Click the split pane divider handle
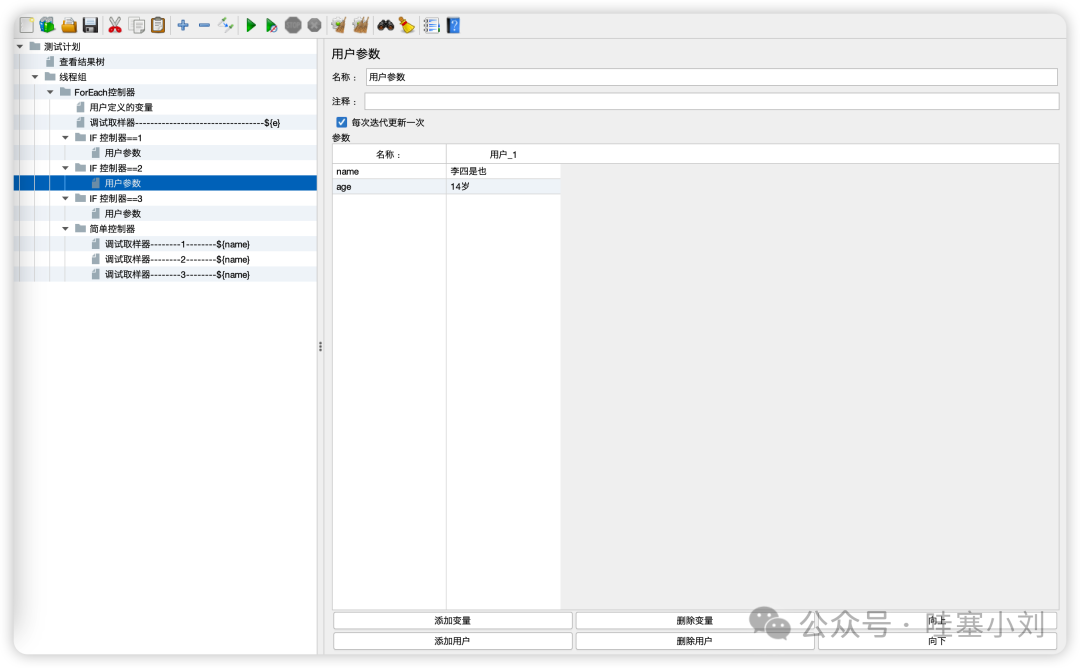 [x=320, y=346]
